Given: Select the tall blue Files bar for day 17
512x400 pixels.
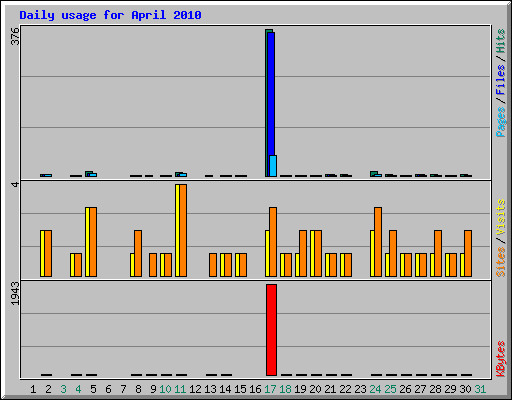Looking at the screenshot, I should click(271, 94).
